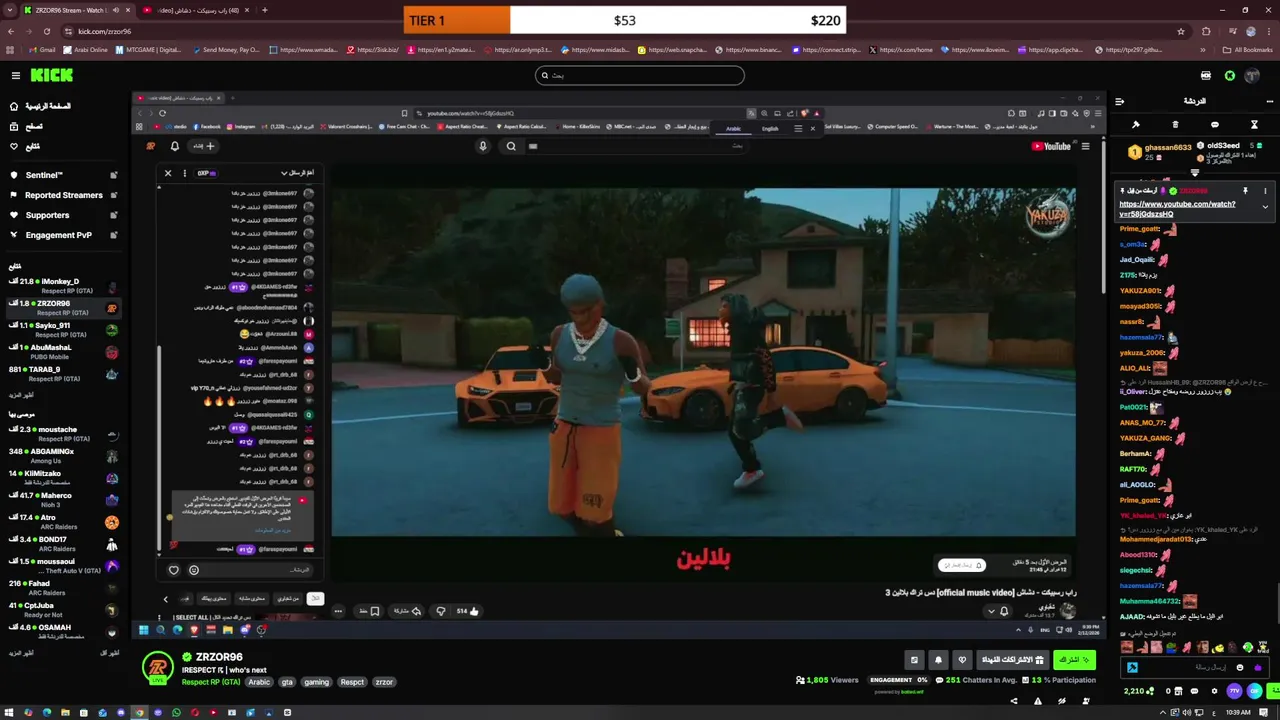Click the hourglass slow-mode icon

coord(1254,125)
